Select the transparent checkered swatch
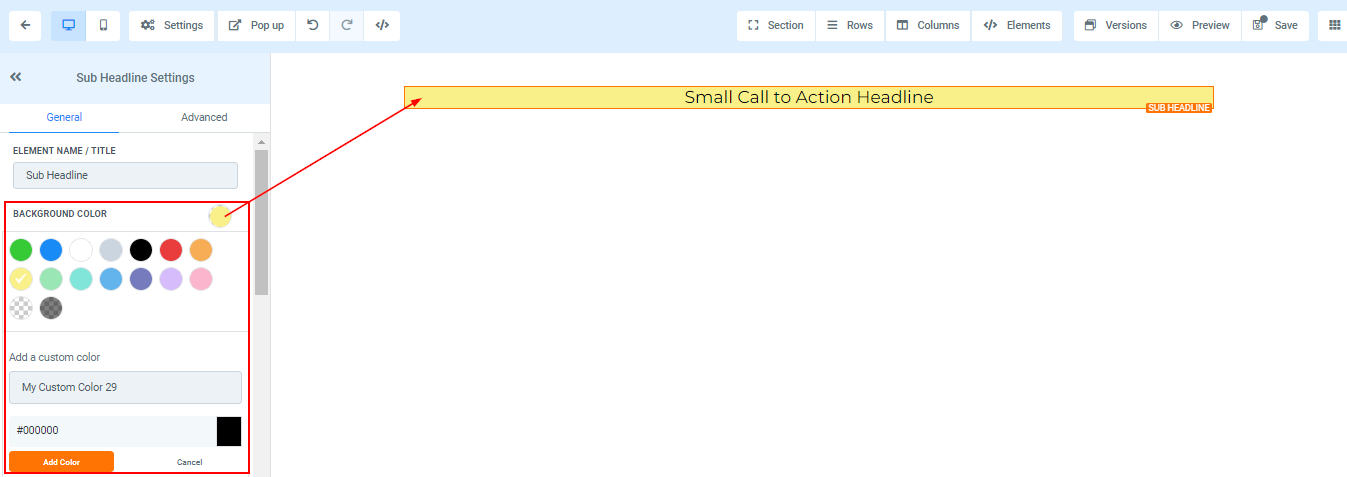Image resolution: width=1347 pixels, height=477 pixels. click(21, 308)
